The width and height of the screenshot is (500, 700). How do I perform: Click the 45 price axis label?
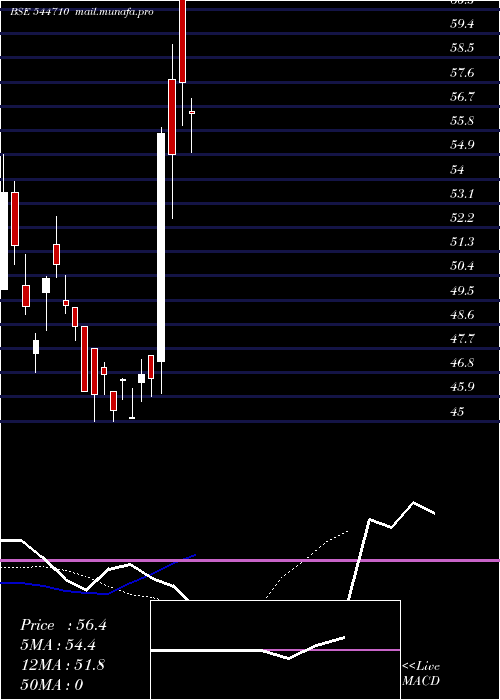click(x=458, y=411)
